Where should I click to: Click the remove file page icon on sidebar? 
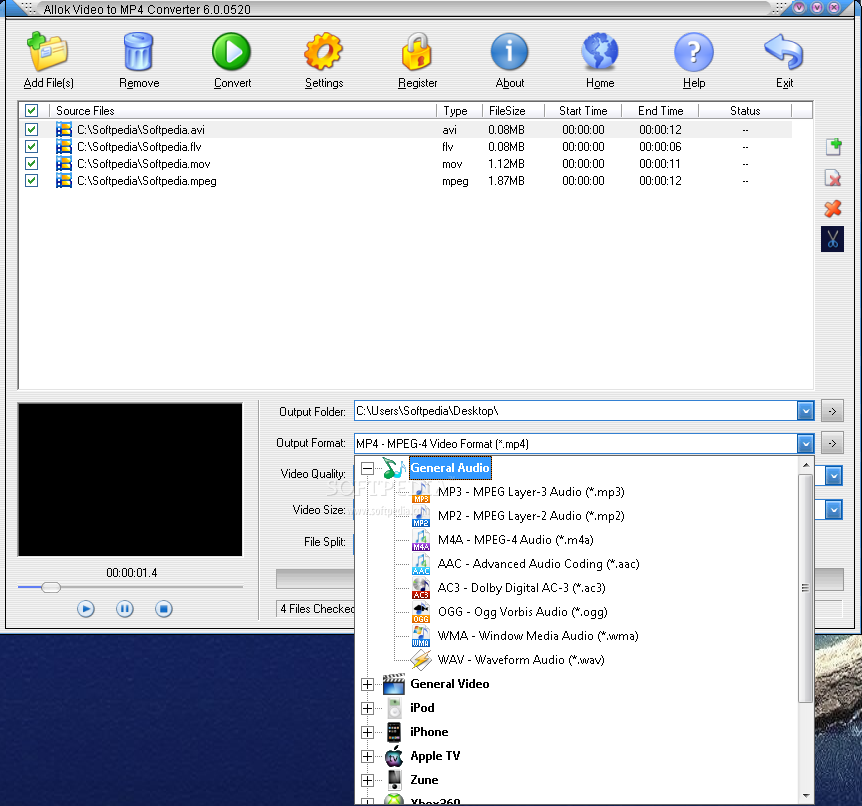[833, 178]
